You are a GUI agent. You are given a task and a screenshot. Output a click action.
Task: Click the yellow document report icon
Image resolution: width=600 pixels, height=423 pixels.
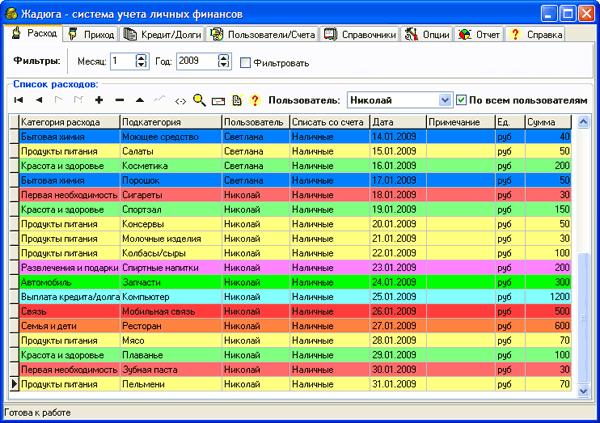(236, 101)
